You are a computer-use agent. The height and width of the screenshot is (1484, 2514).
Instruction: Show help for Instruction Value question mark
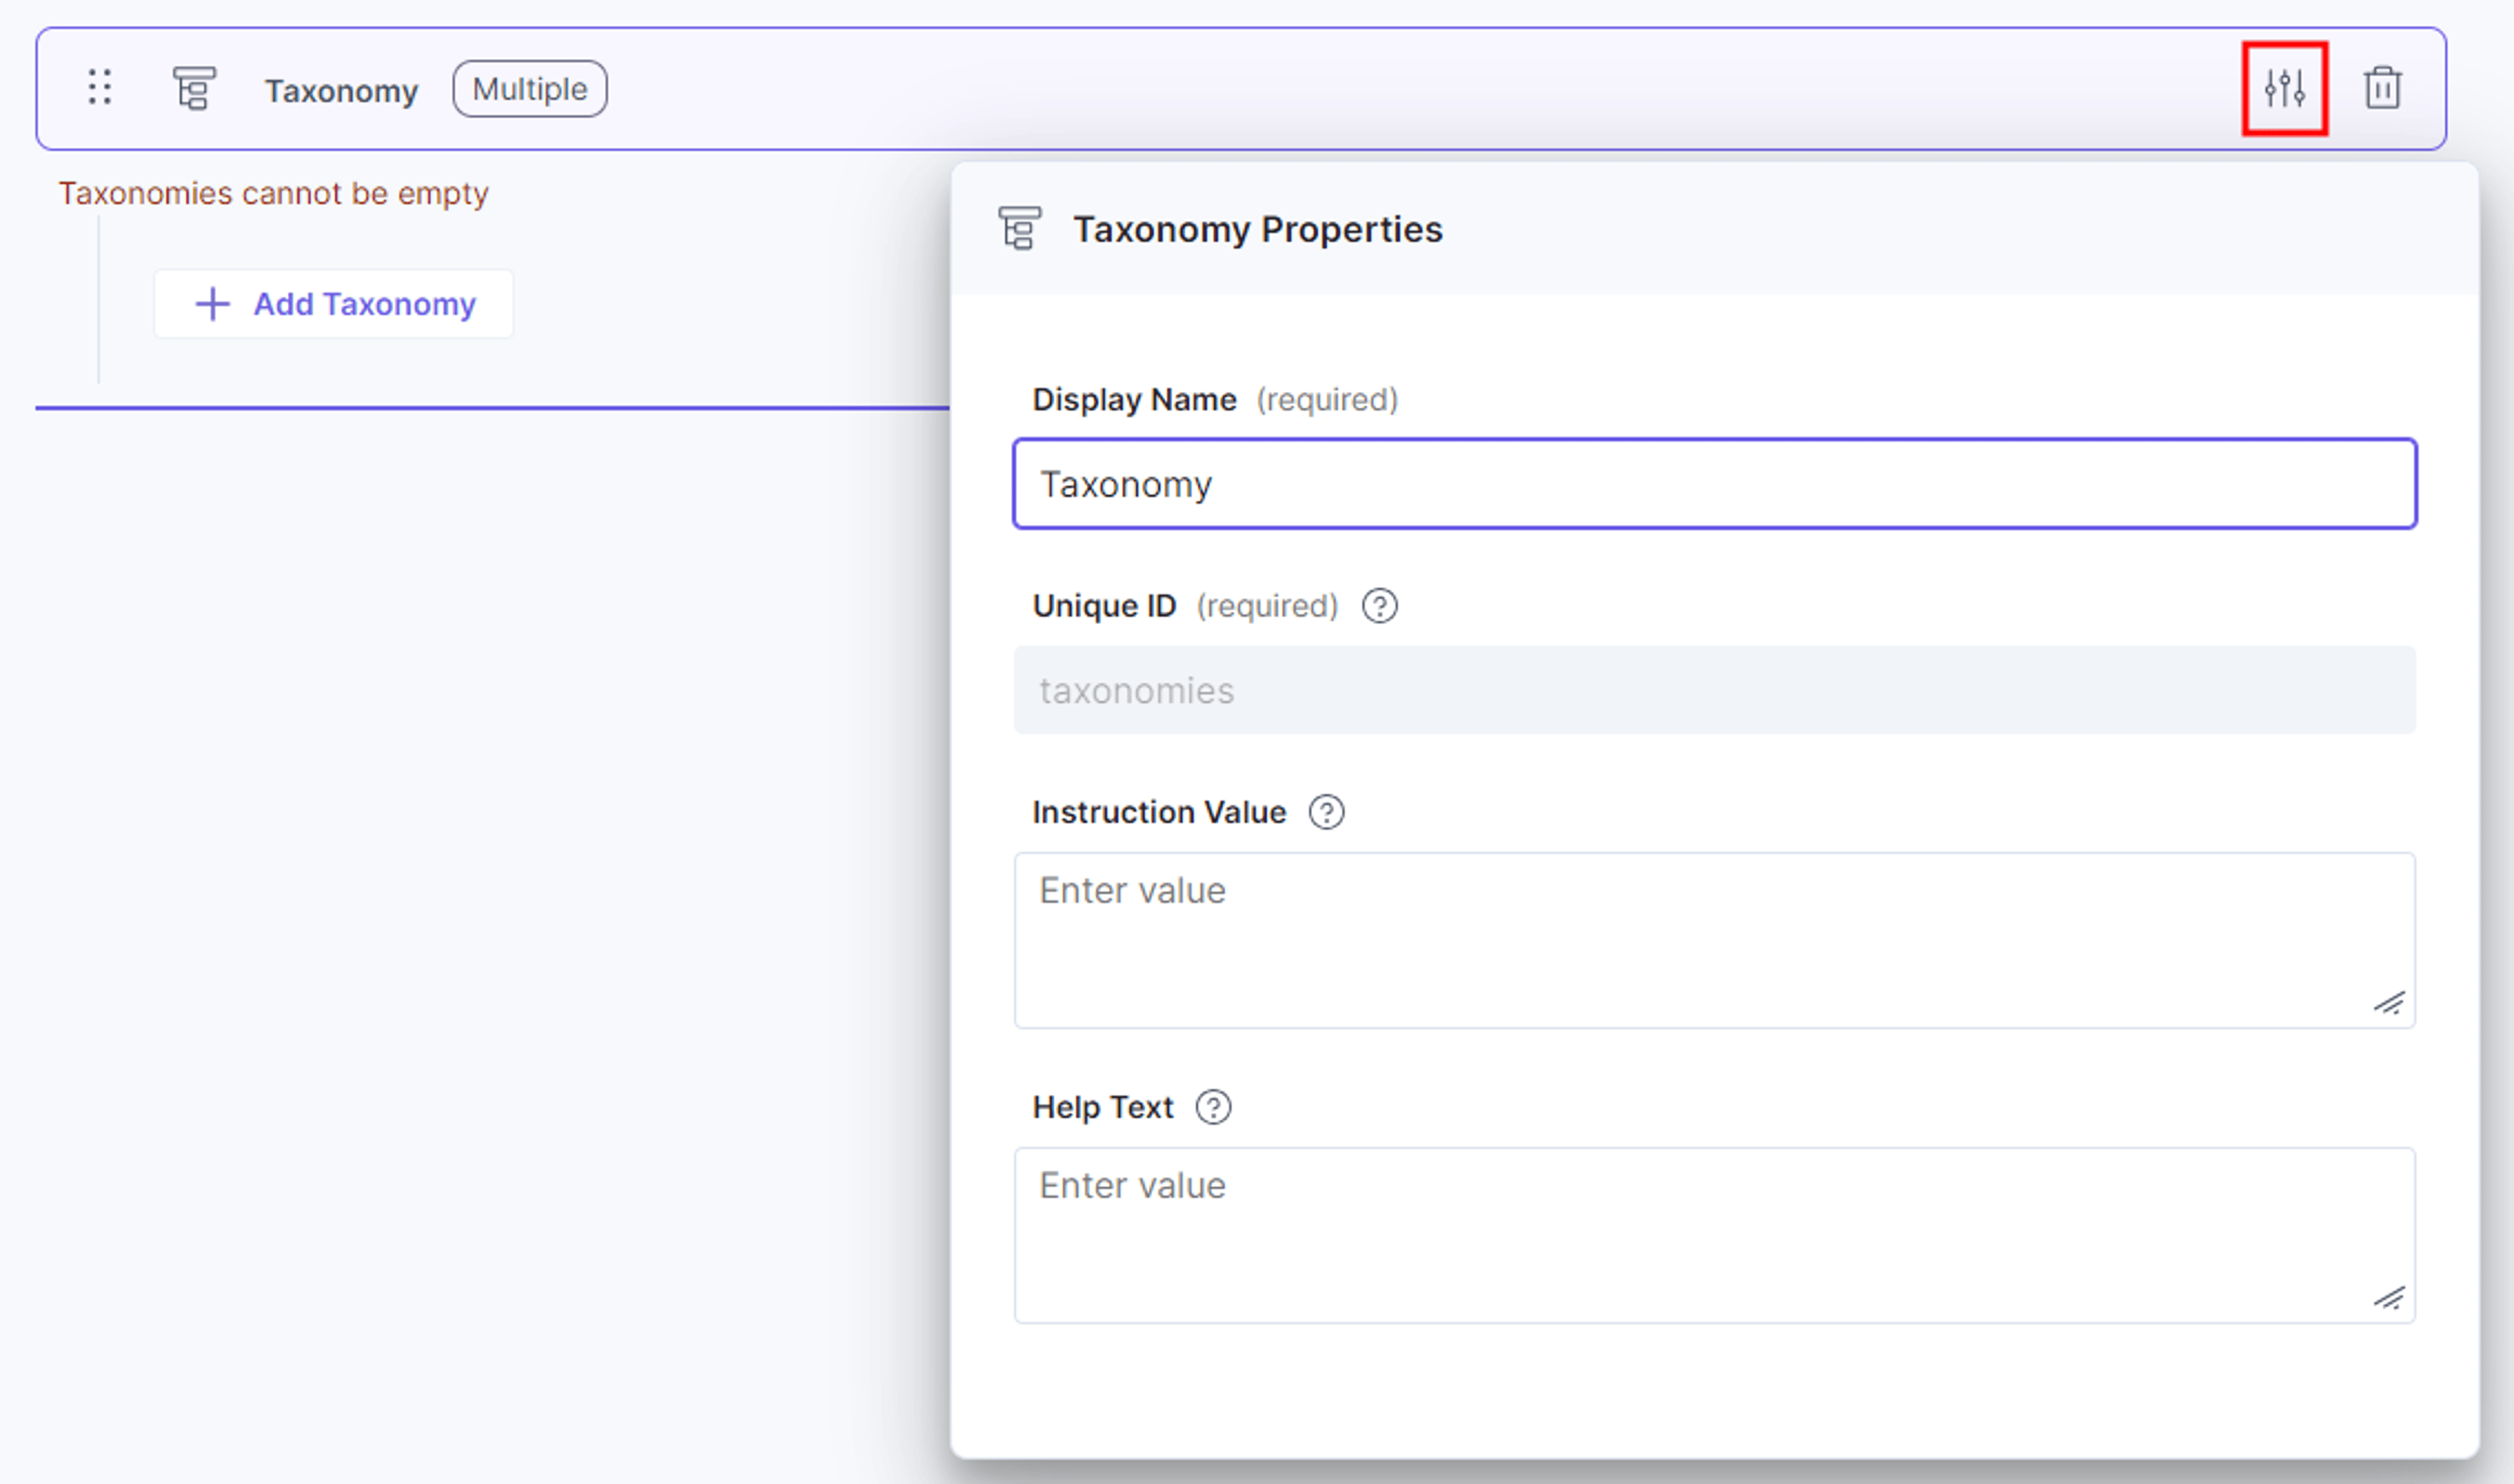pos(1326,812)
